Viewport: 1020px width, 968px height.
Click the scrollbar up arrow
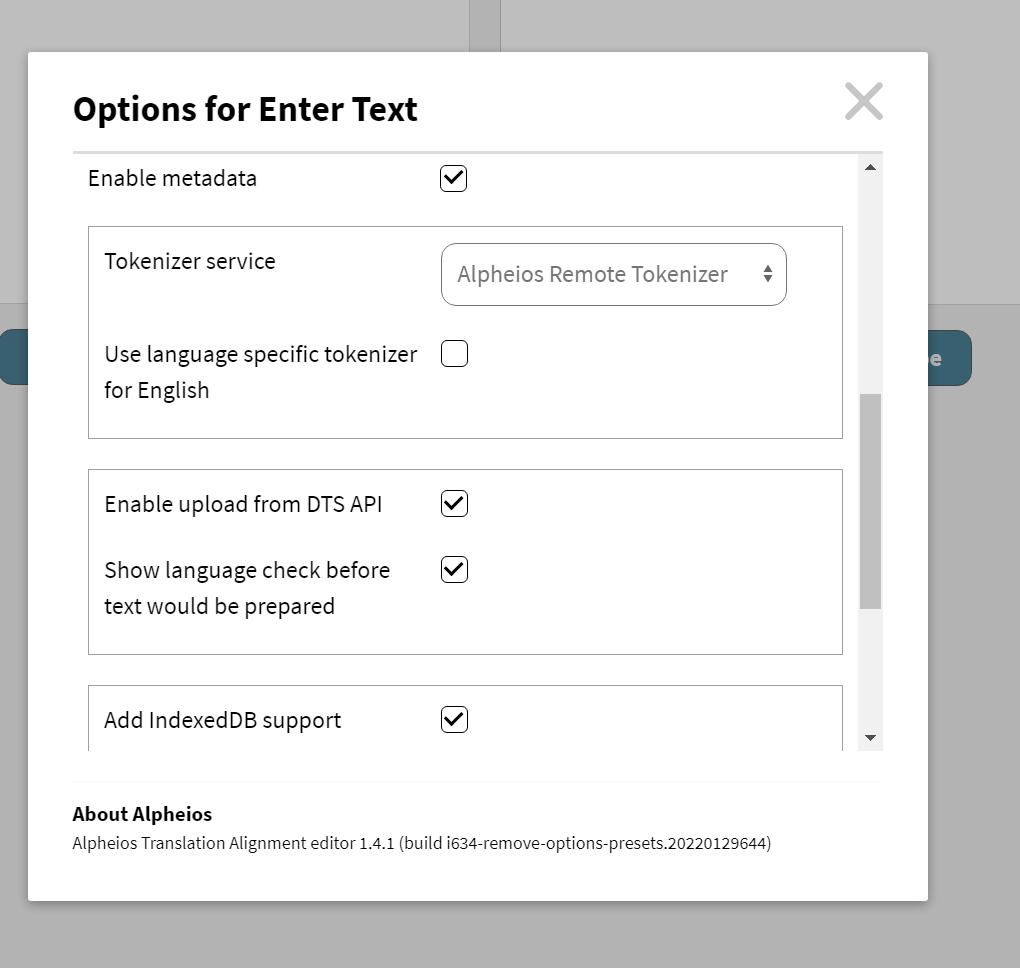(x=870, y=166)
